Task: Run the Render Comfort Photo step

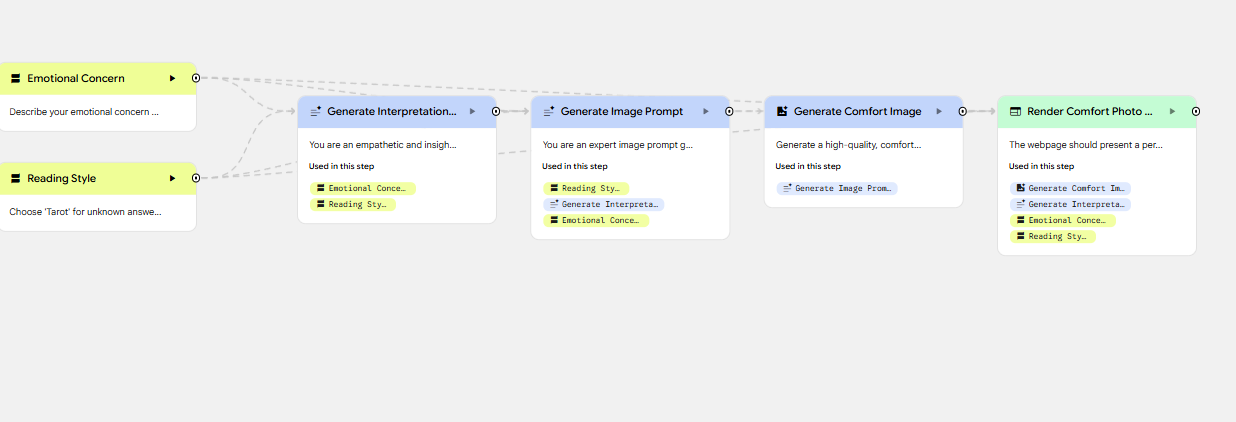Action: pos(1172,112)
